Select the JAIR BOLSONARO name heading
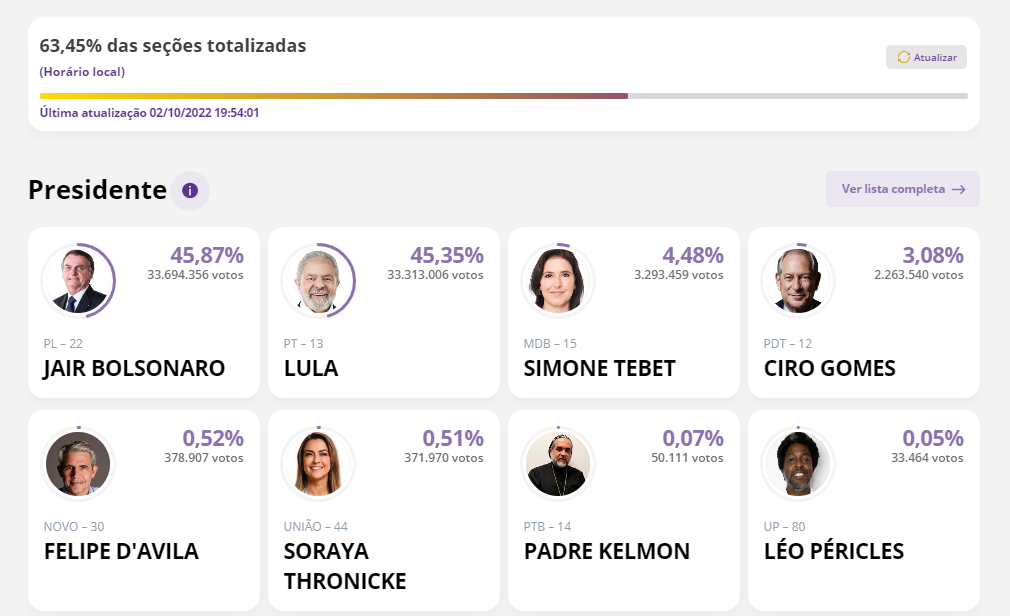 coord(134,368)
